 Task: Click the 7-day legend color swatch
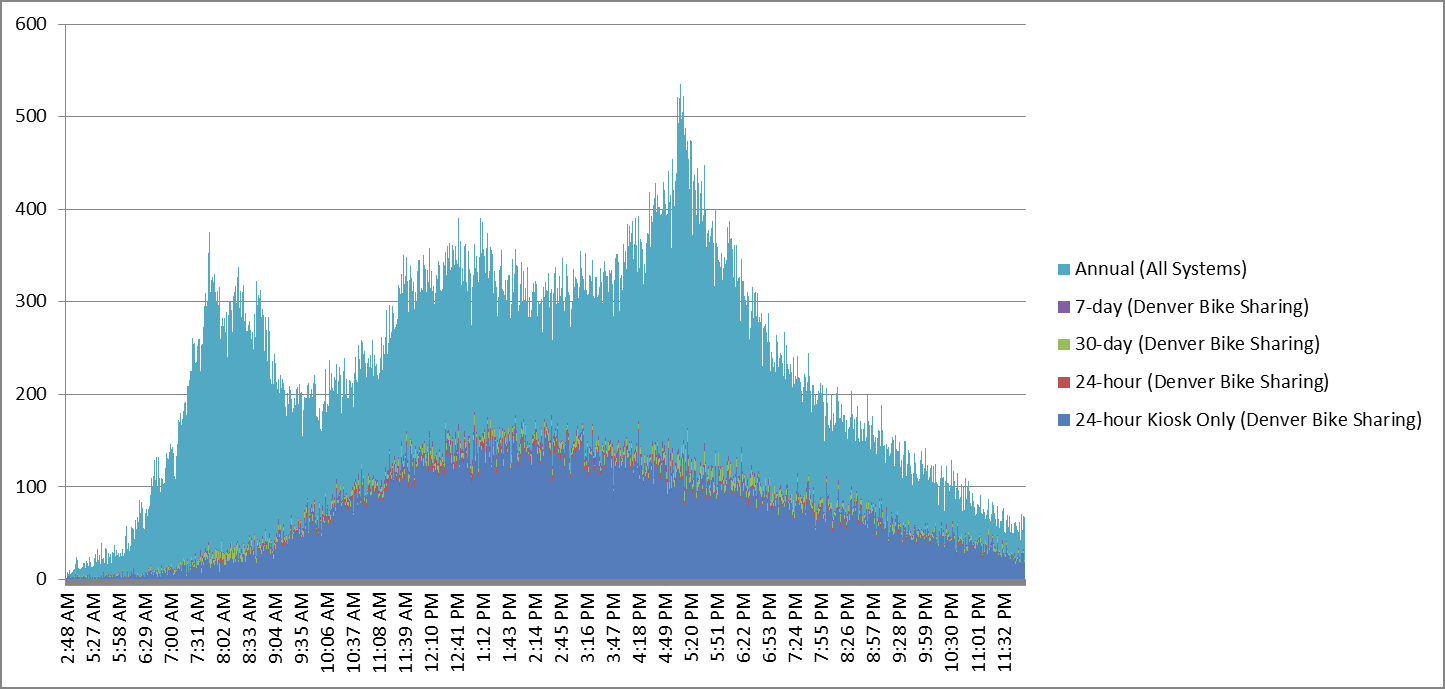(1064, 307)
